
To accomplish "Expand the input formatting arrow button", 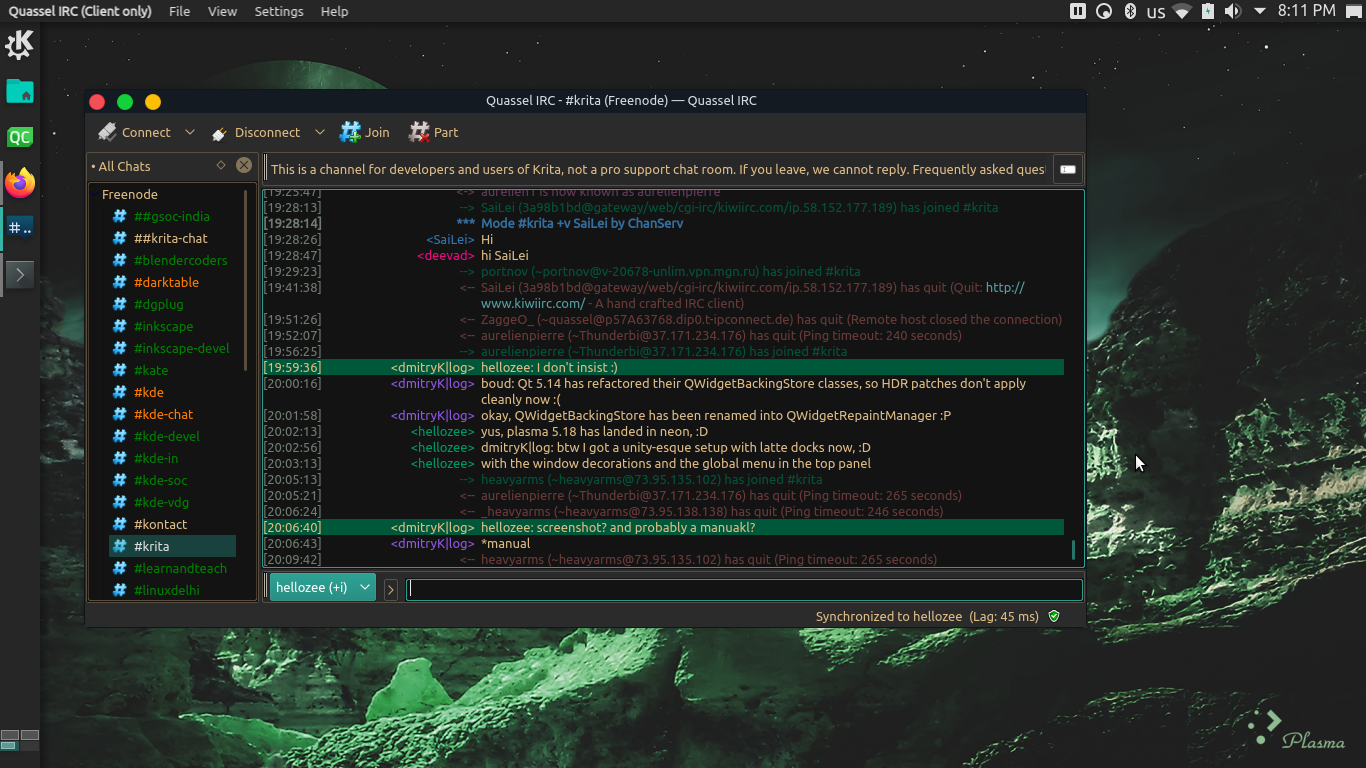I will point(390,589).
